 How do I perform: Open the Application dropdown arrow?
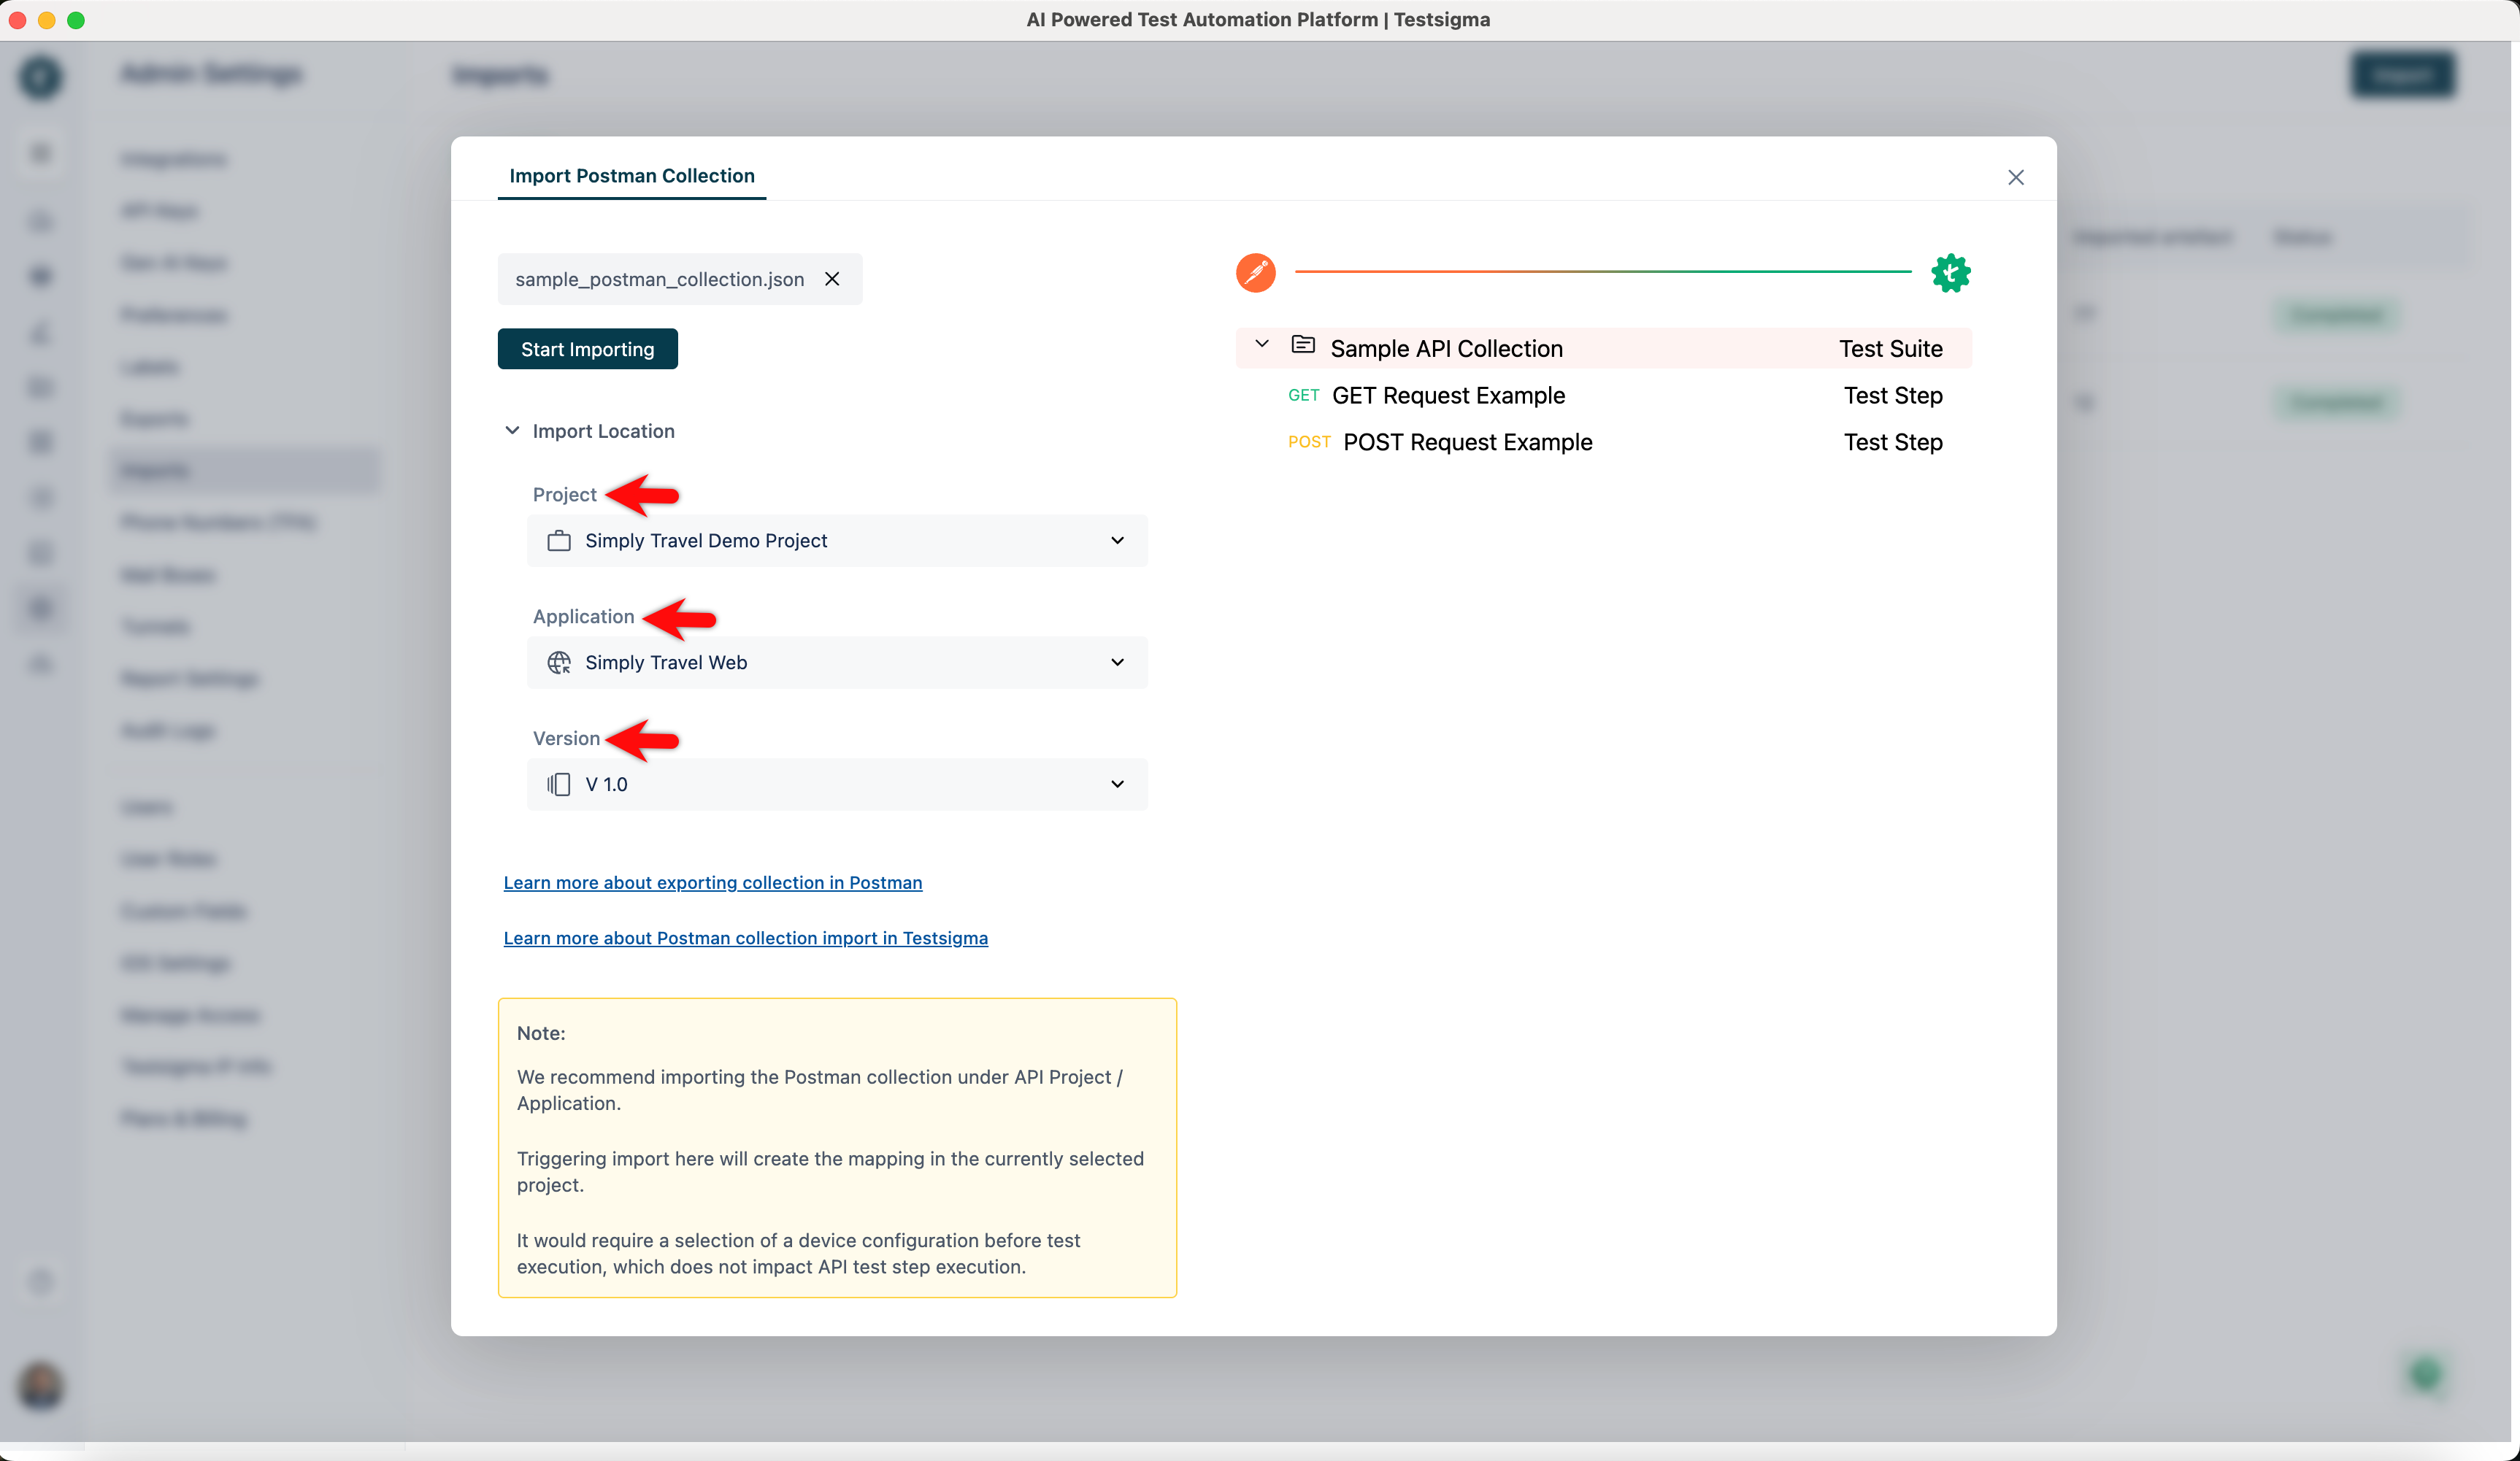click(x=1117, y=662)
